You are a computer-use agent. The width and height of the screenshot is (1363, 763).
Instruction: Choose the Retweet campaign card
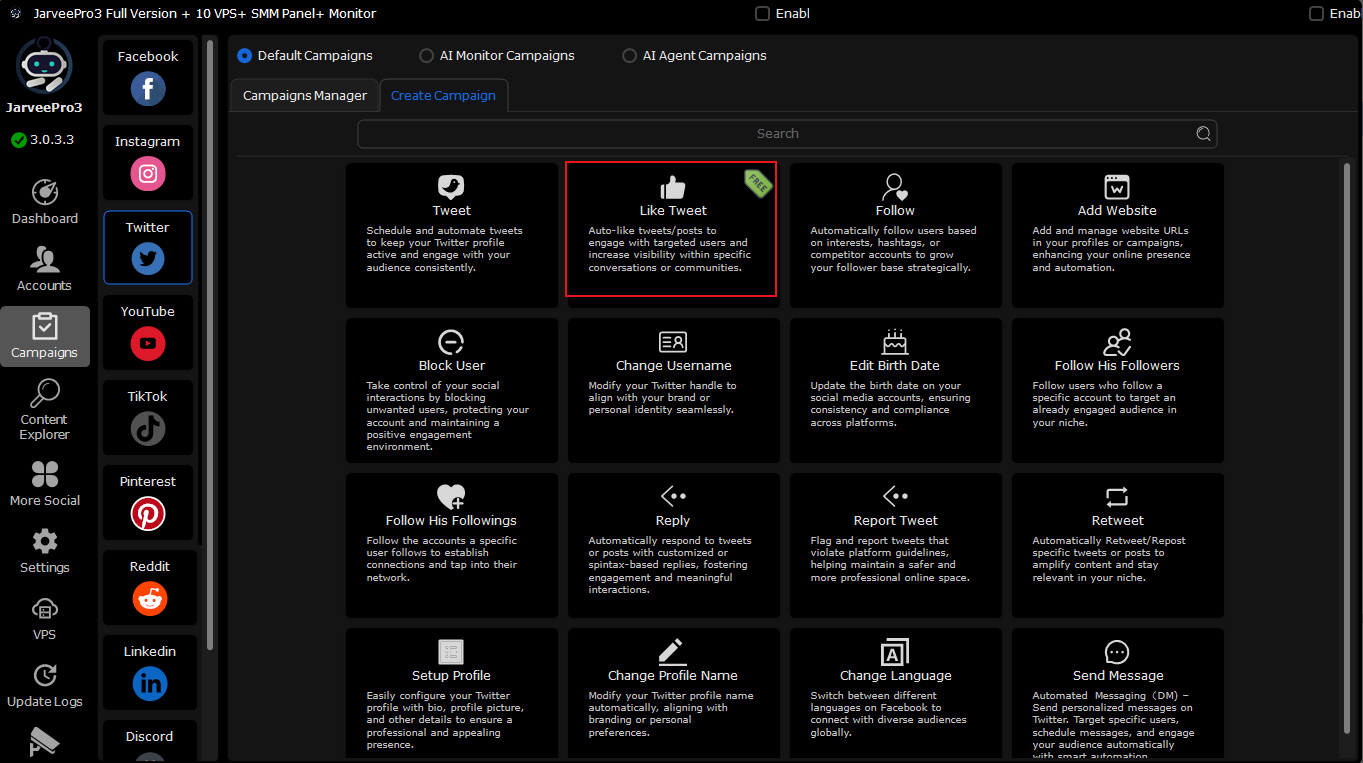point(1117,540)
